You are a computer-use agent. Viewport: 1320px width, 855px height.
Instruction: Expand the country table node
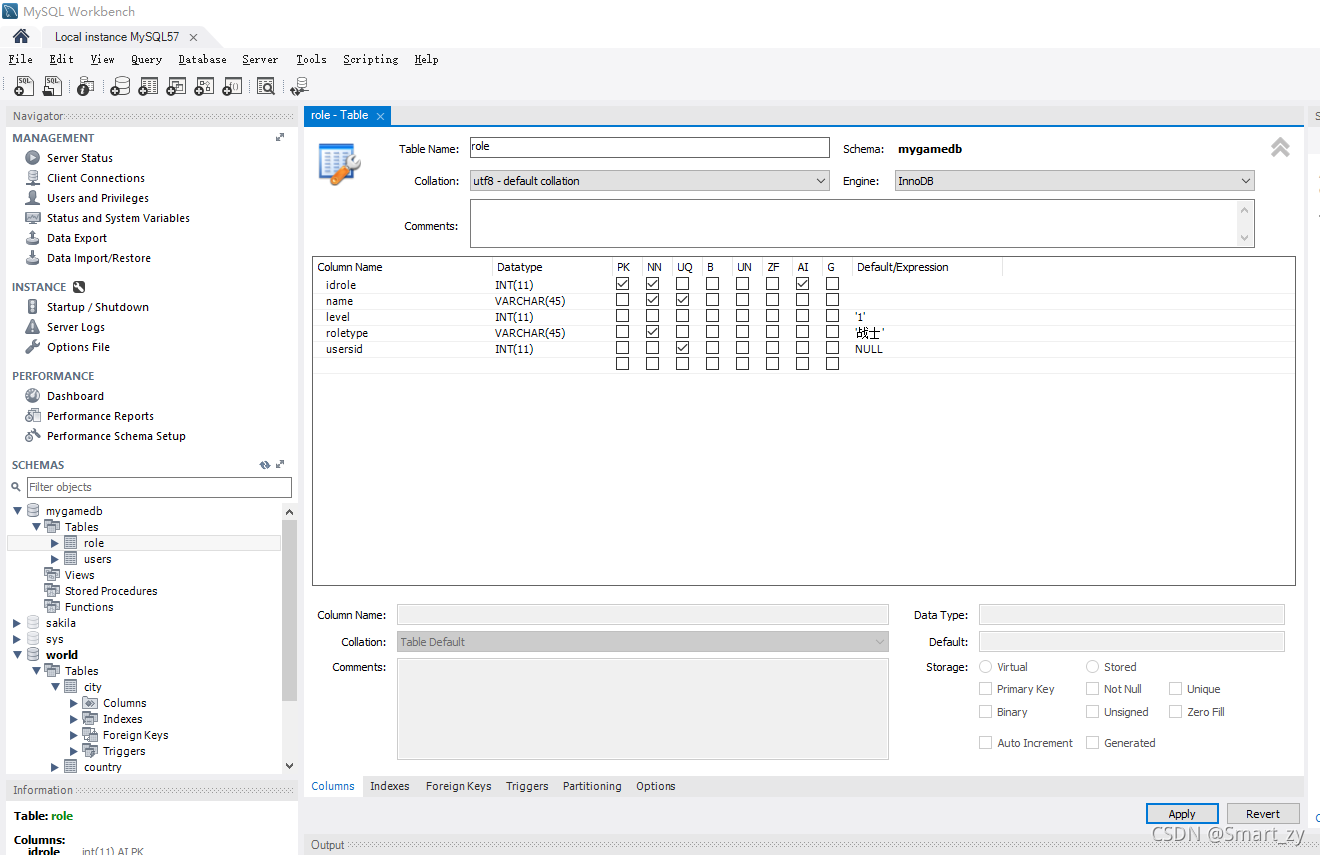pyautogui.click(x=56, y=767)
